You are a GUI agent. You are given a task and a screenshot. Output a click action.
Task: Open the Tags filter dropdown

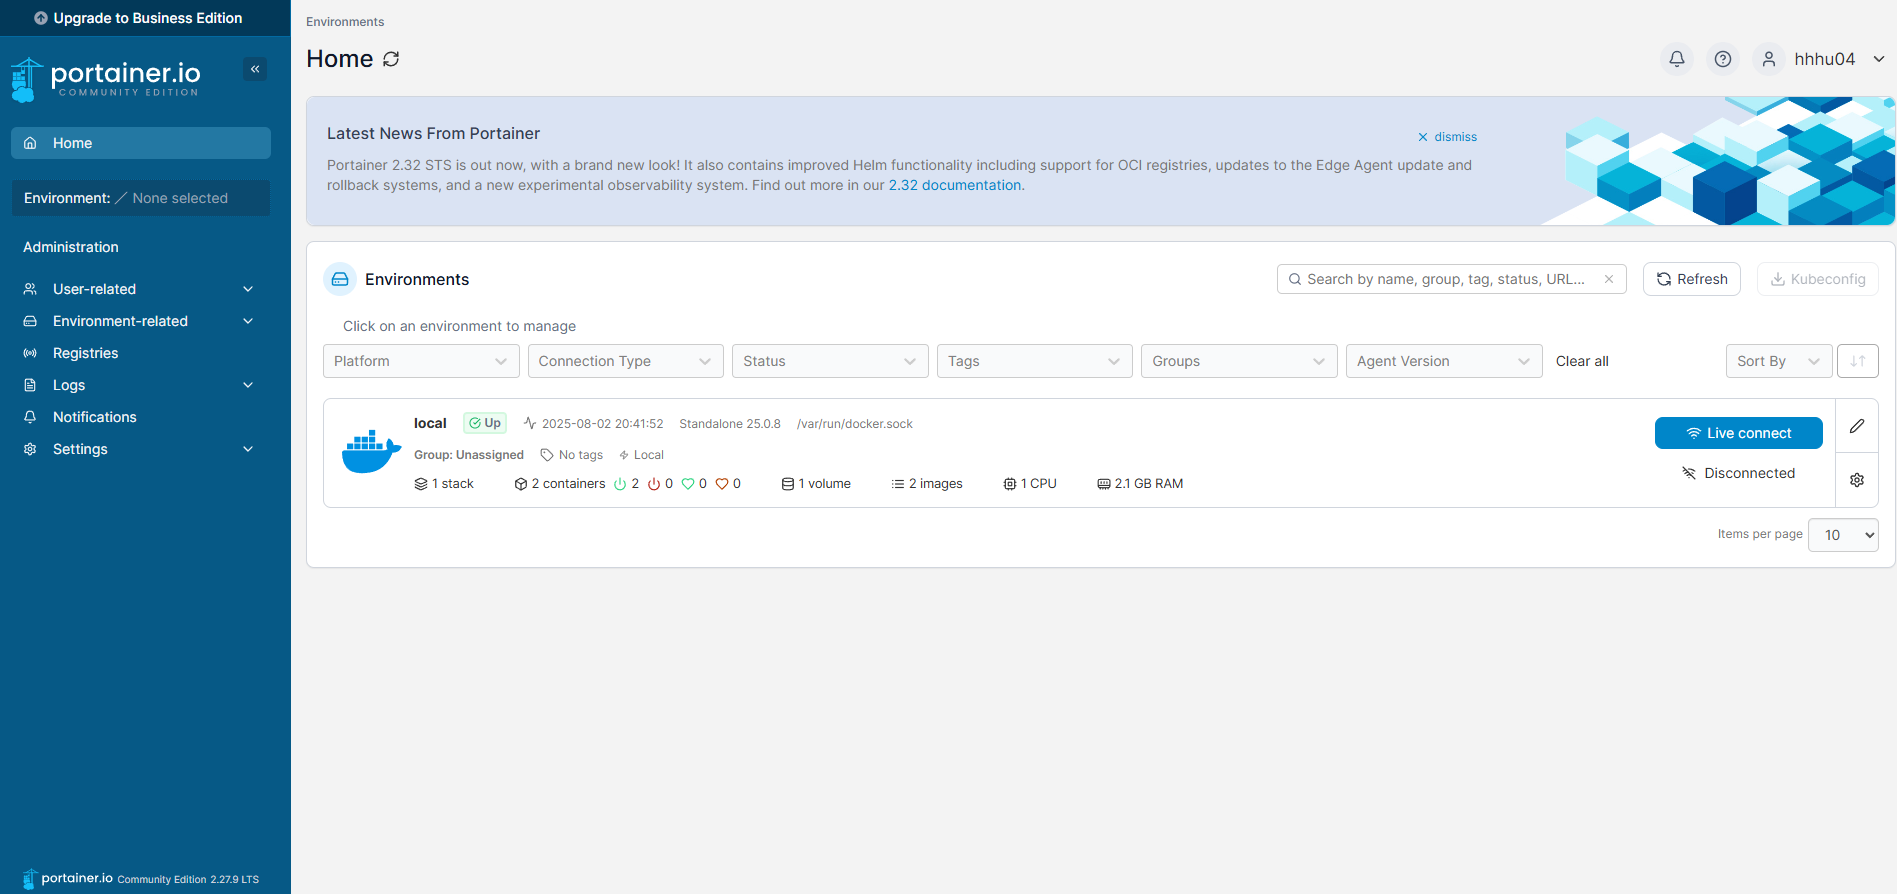(1035, 361)
